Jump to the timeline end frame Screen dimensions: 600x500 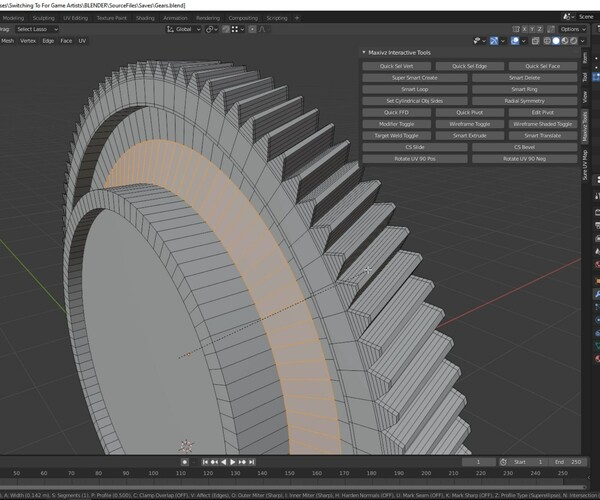251,462
